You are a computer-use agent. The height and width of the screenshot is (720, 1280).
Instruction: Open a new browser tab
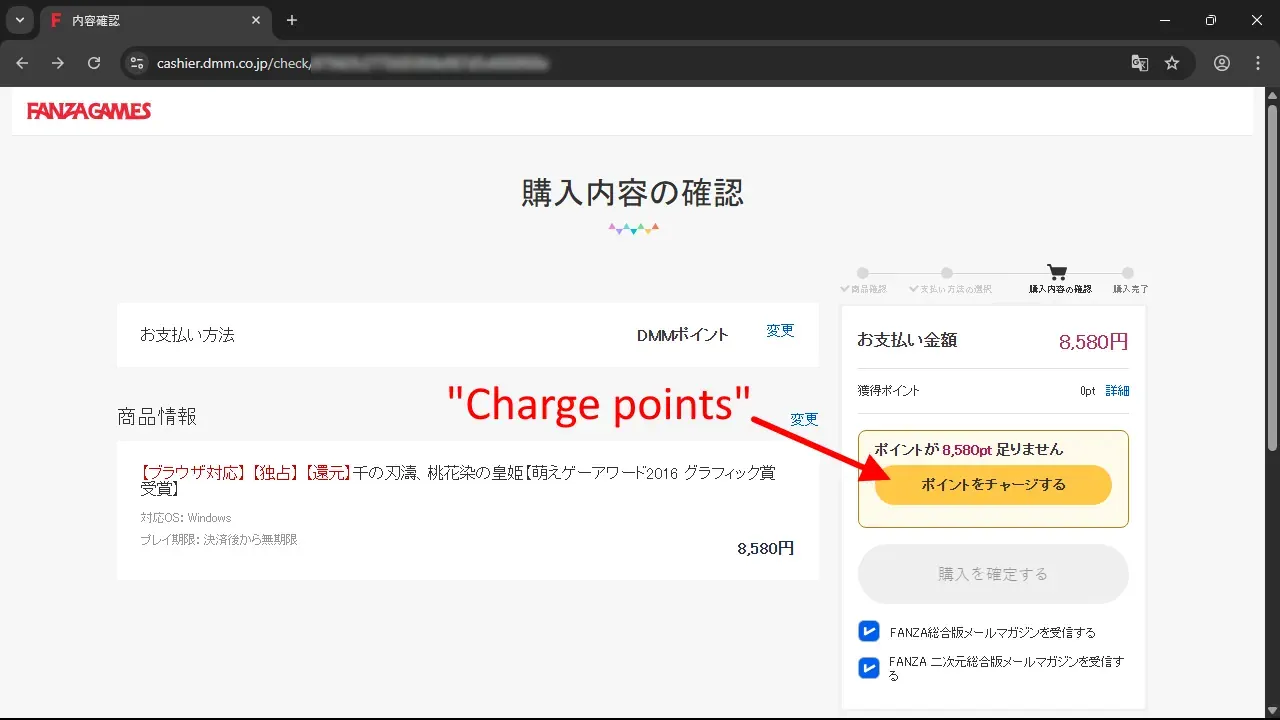point(292,20)
